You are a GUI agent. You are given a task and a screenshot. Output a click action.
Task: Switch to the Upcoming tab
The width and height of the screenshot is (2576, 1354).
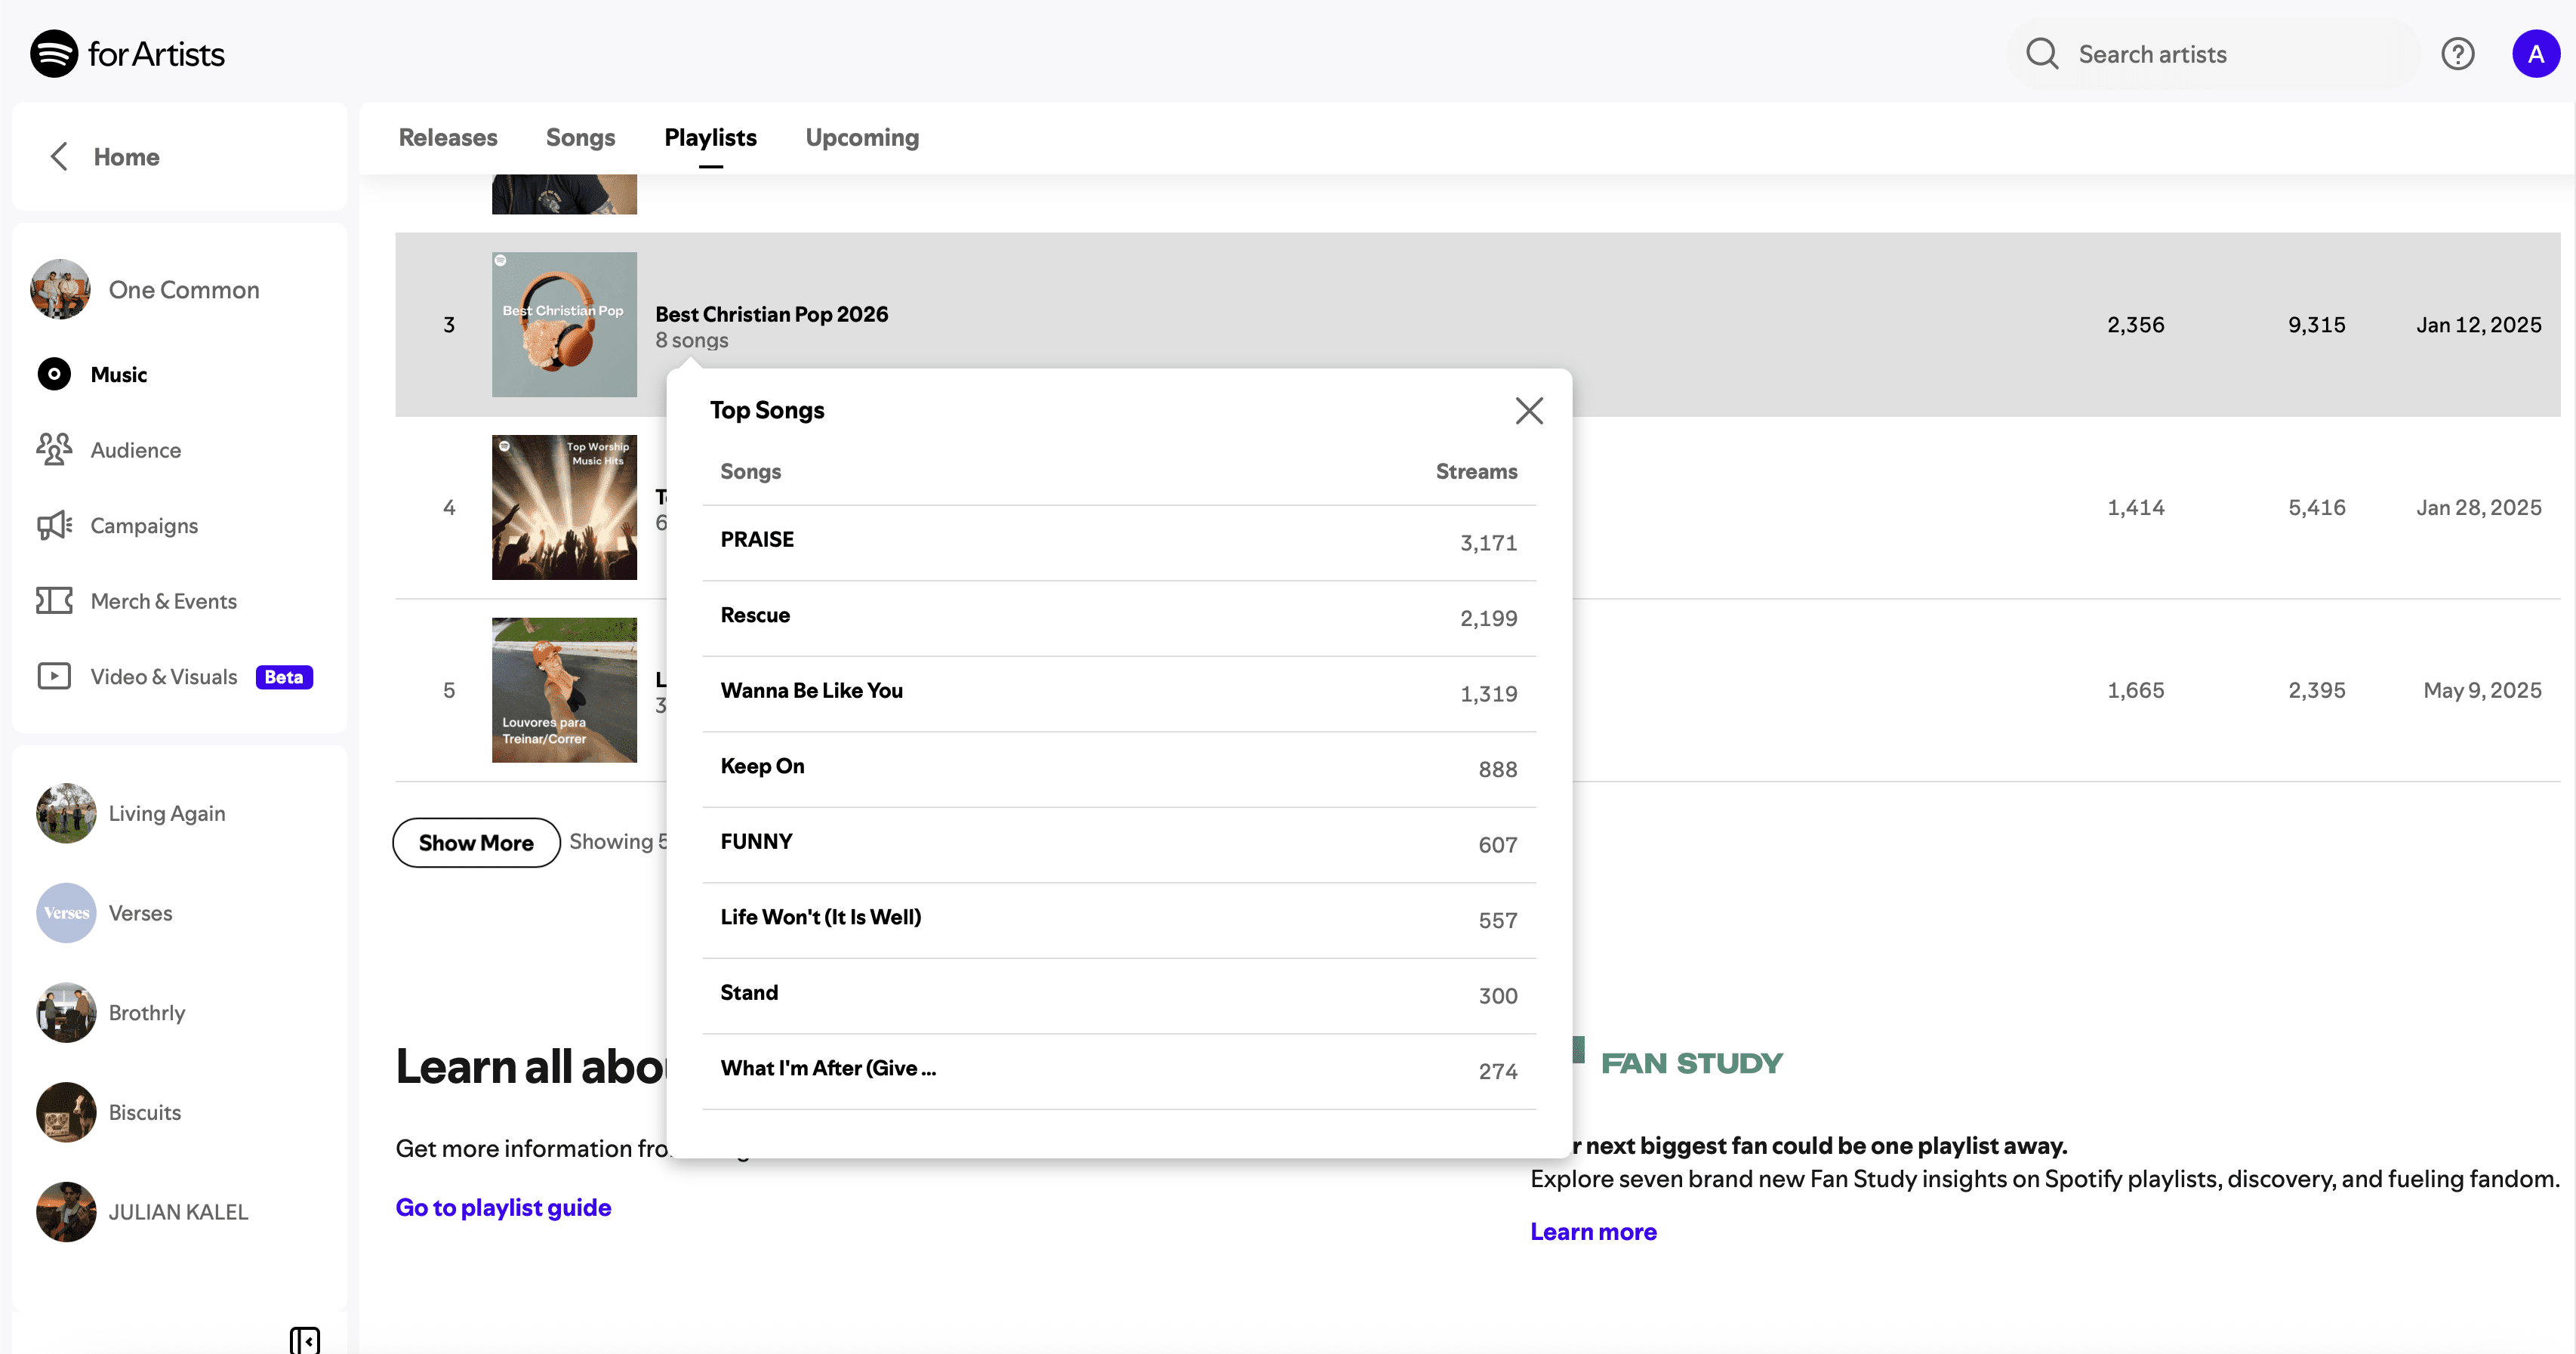click(x=861, y=138)
